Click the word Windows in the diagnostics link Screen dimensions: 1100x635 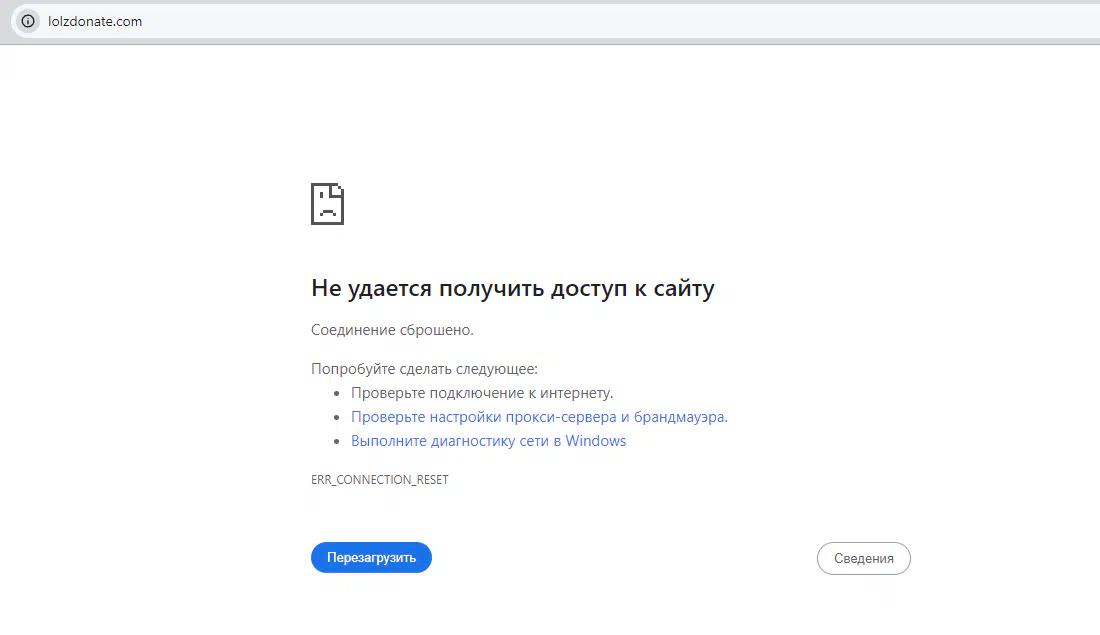point(596,441)
